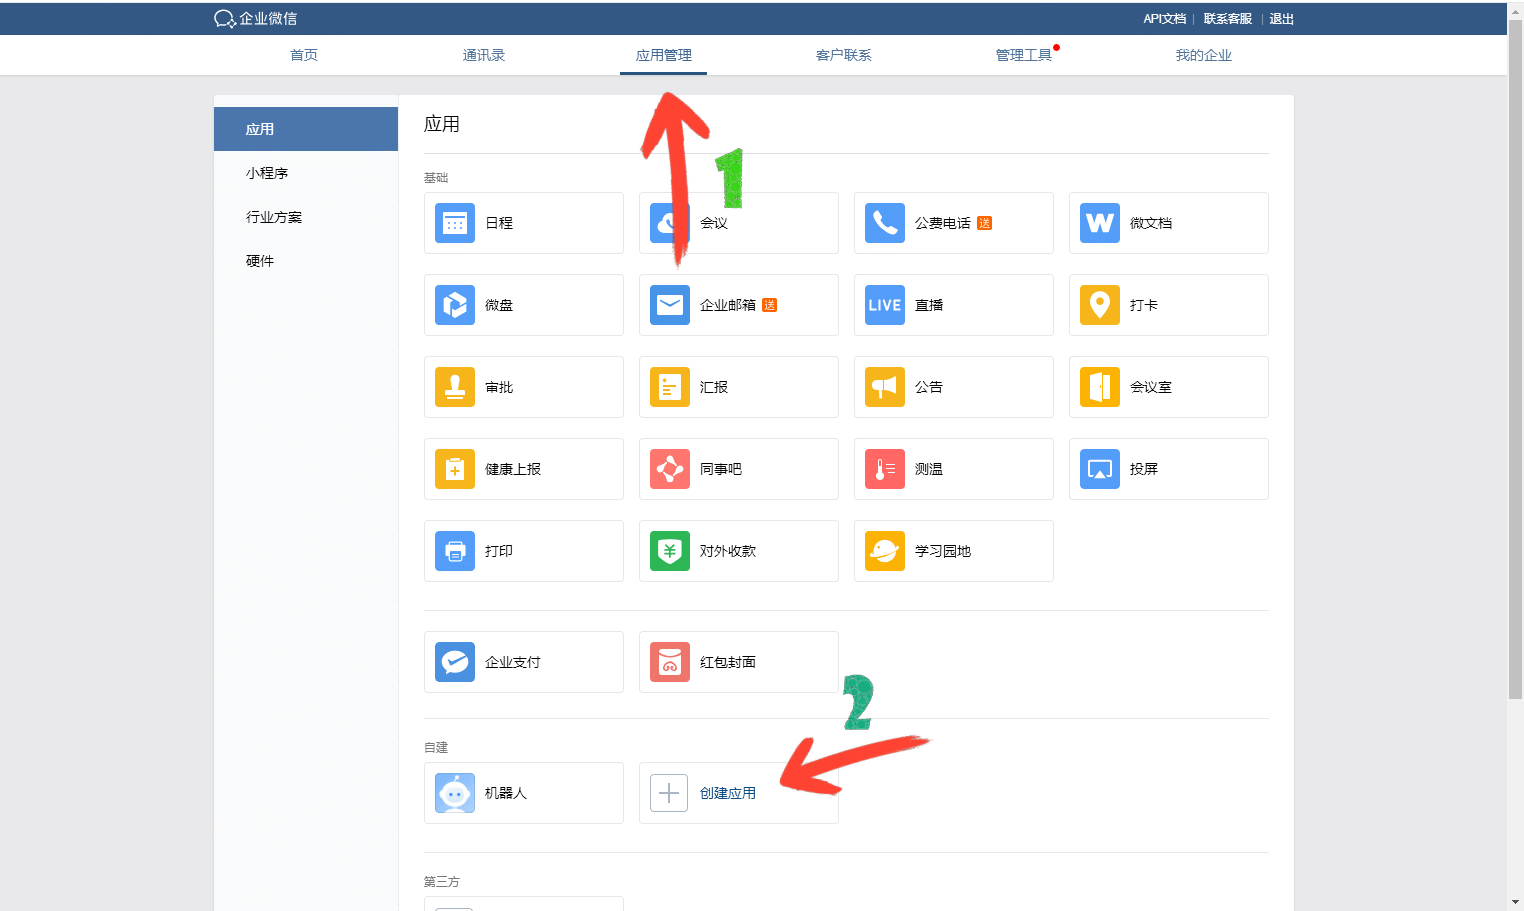
Task: Open the API文档 link
Action: tap(1165, 19)
